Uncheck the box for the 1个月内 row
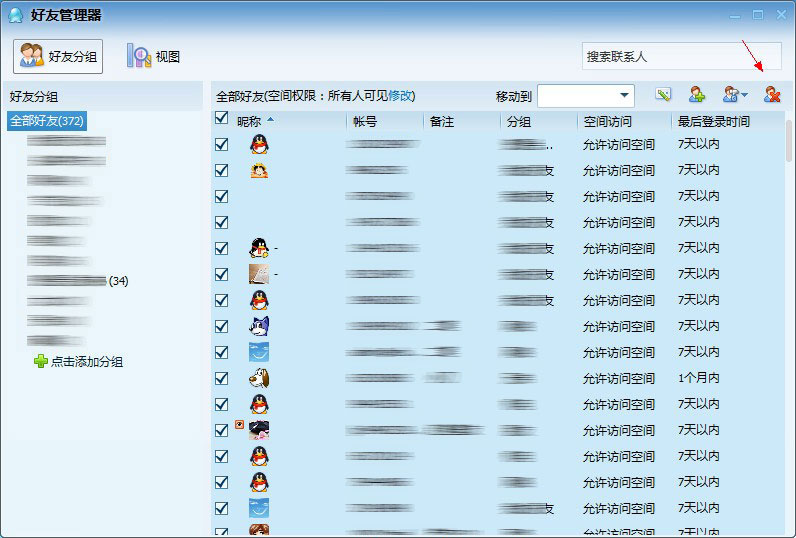This screenshot has height=538, width=796. (x=221, y=378)
